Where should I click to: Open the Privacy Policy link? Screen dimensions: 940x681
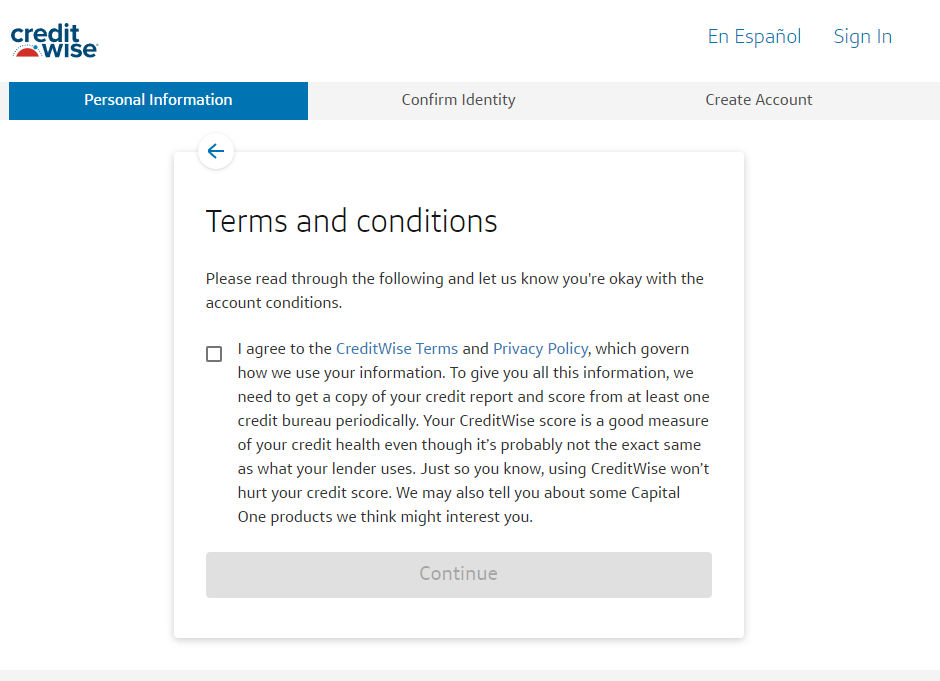(540, 349)
